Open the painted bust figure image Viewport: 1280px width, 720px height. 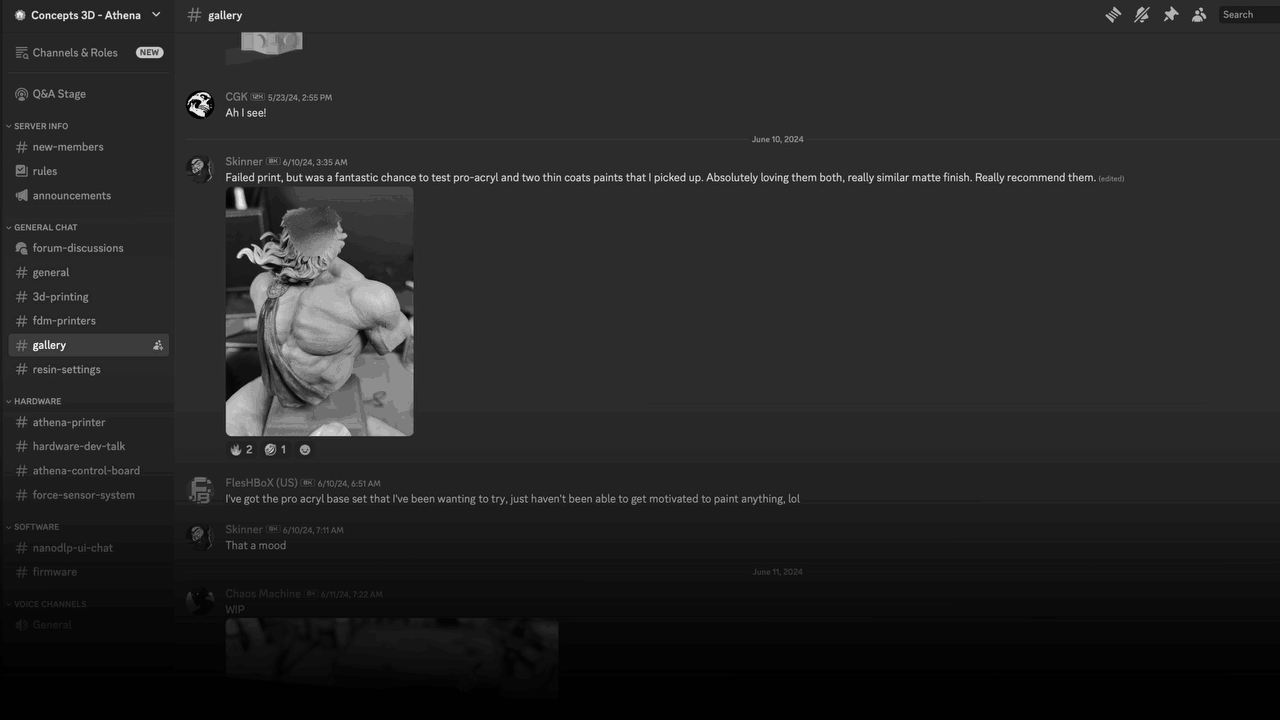point(319,311)
